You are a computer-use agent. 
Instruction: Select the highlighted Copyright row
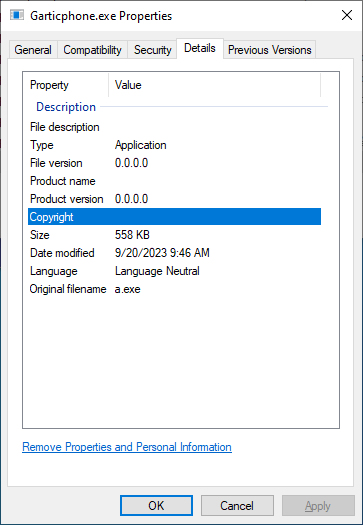pyautogui.click(x=174, y=217)
